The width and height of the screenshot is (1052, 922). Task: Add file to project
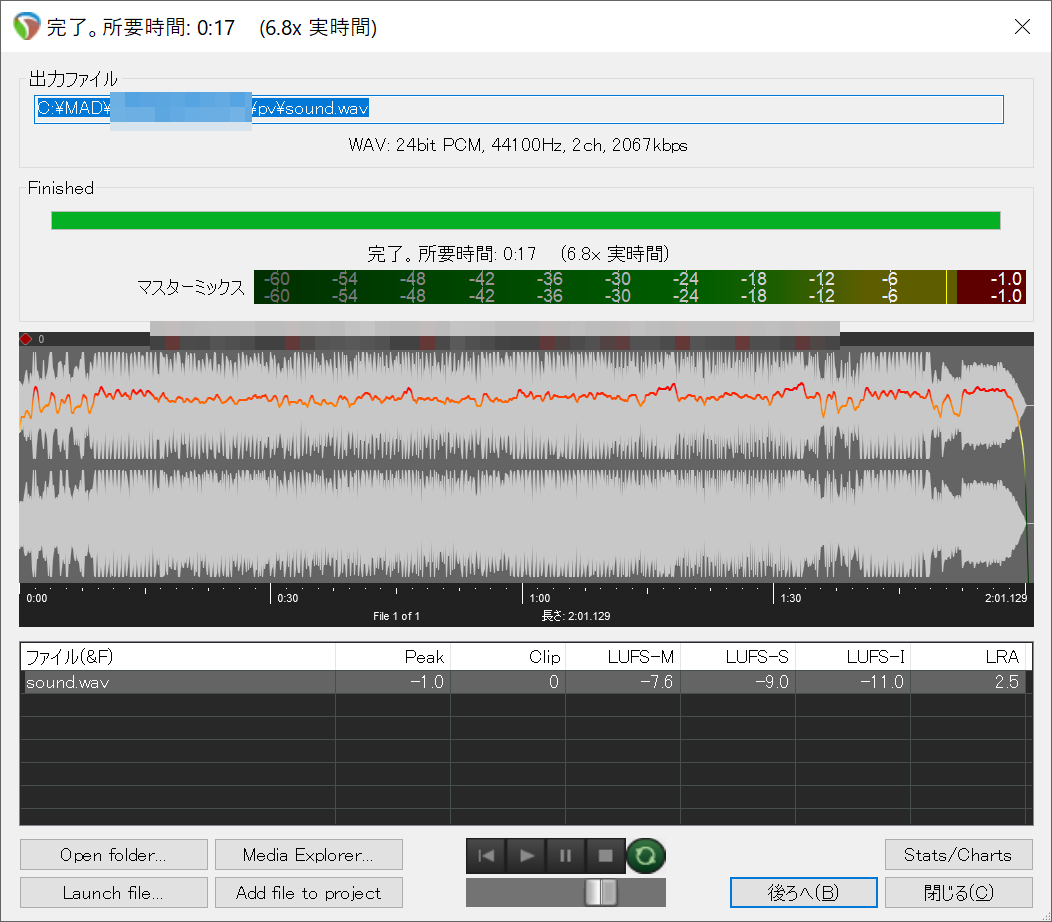(309, 892)
